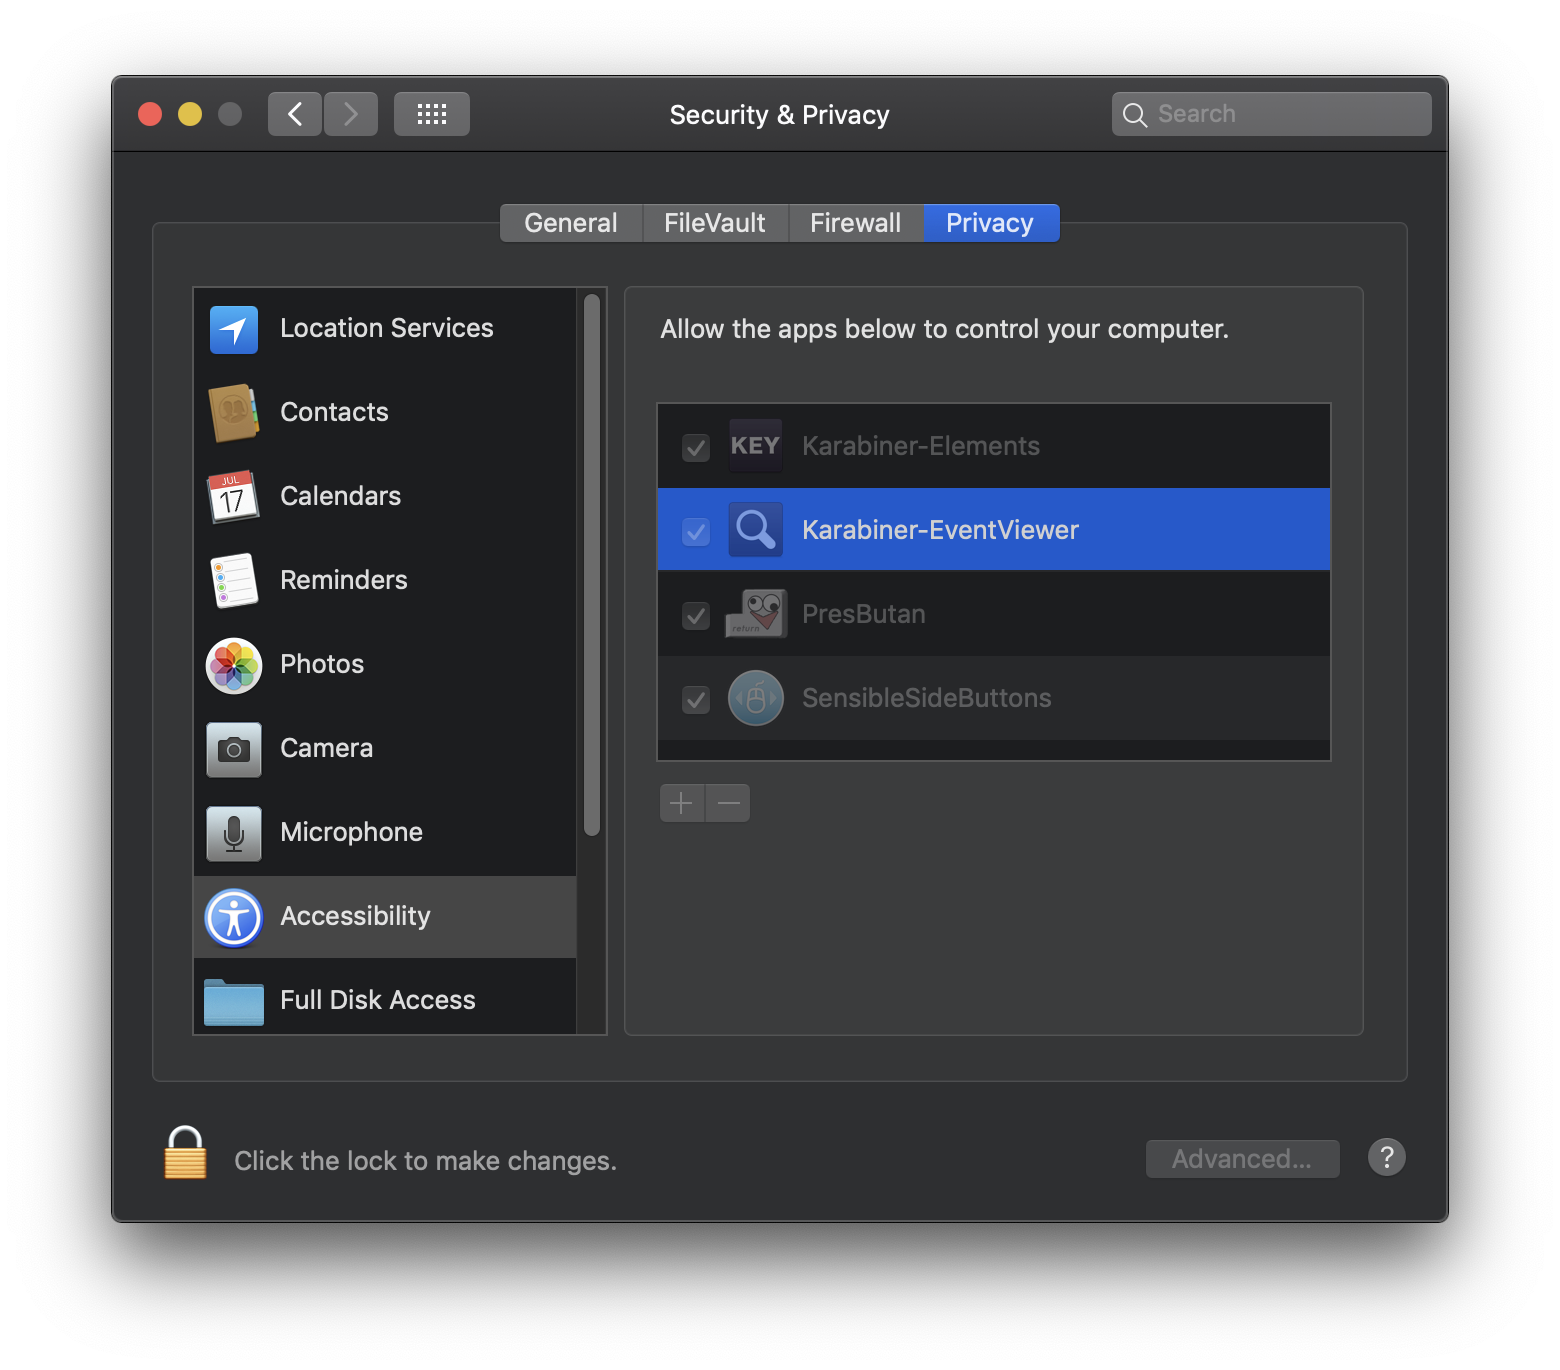This screenshot has width=1560, height=1370.
Task: Add an app with the plus button
Action: click(x=682, y=803)
